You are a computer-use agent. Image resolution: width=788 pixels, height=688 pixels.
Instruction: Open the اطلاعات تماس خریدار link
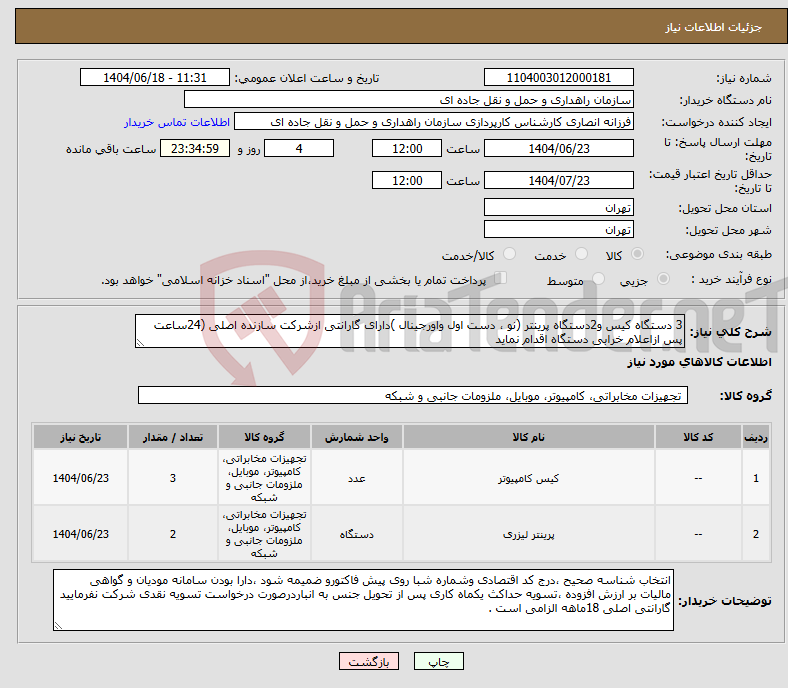click(177, 122)
